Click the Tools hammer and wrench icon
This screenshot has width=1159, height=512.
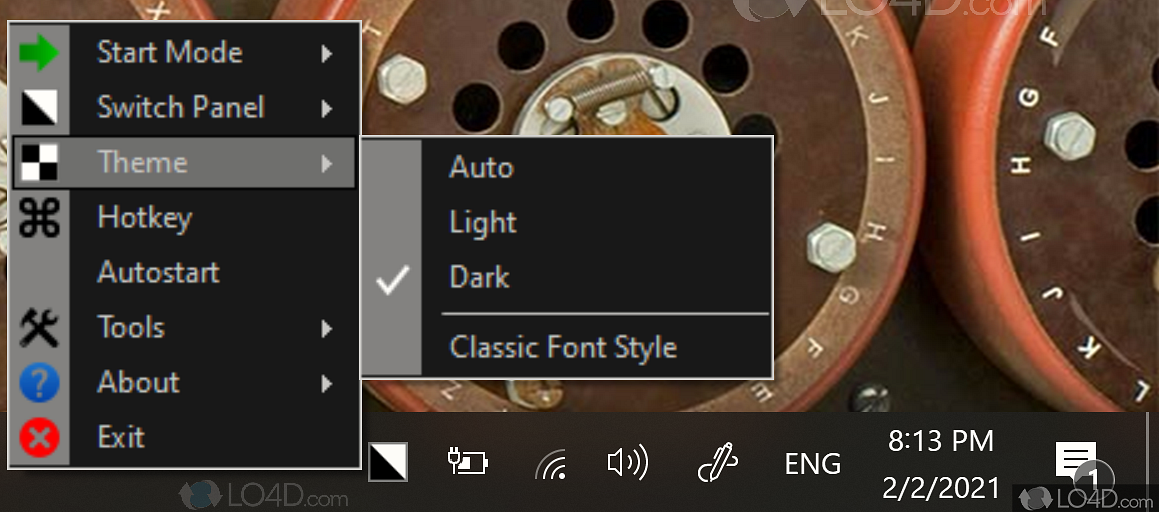point(39,327)
